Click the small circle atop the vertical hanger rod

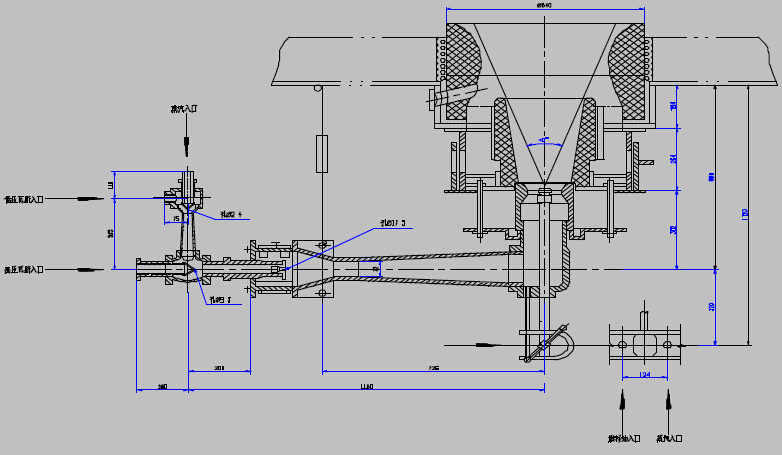[x=318, y=88]
